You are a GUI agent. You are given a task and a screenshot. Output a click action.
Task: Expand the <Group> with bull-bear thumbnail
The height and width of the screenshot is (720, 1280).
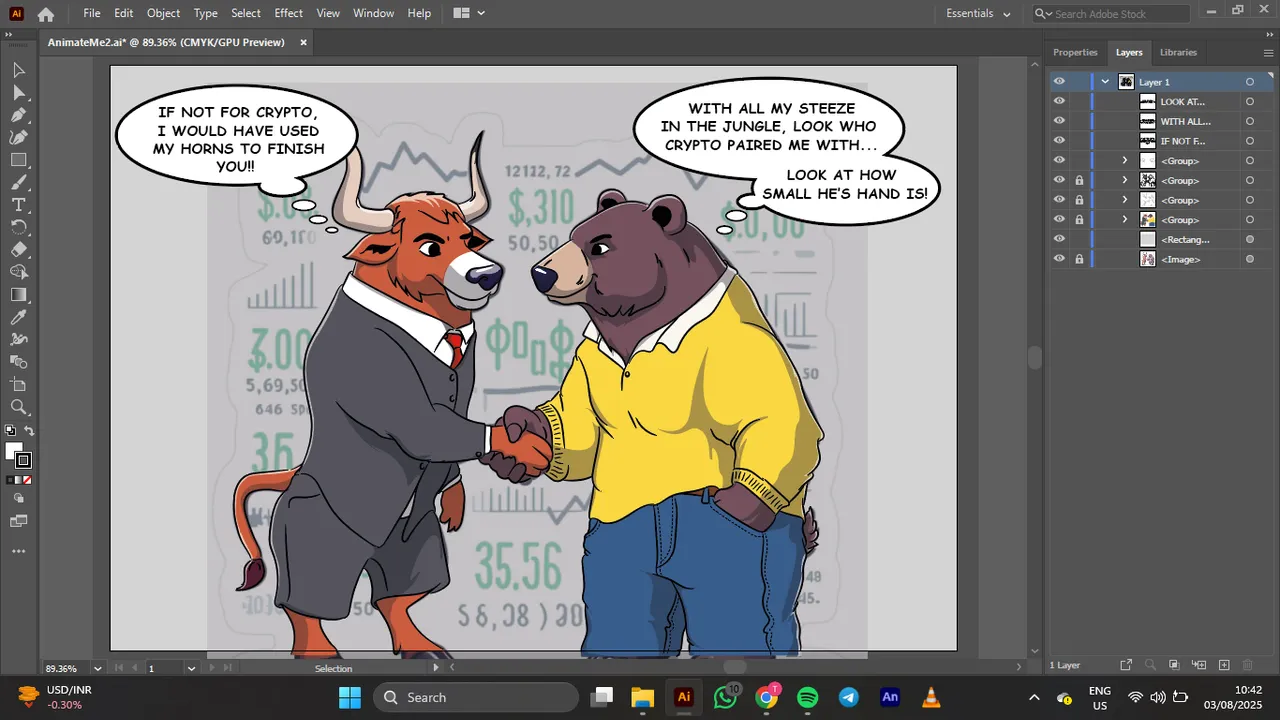pyautogui.click(x=1124, y=220)
